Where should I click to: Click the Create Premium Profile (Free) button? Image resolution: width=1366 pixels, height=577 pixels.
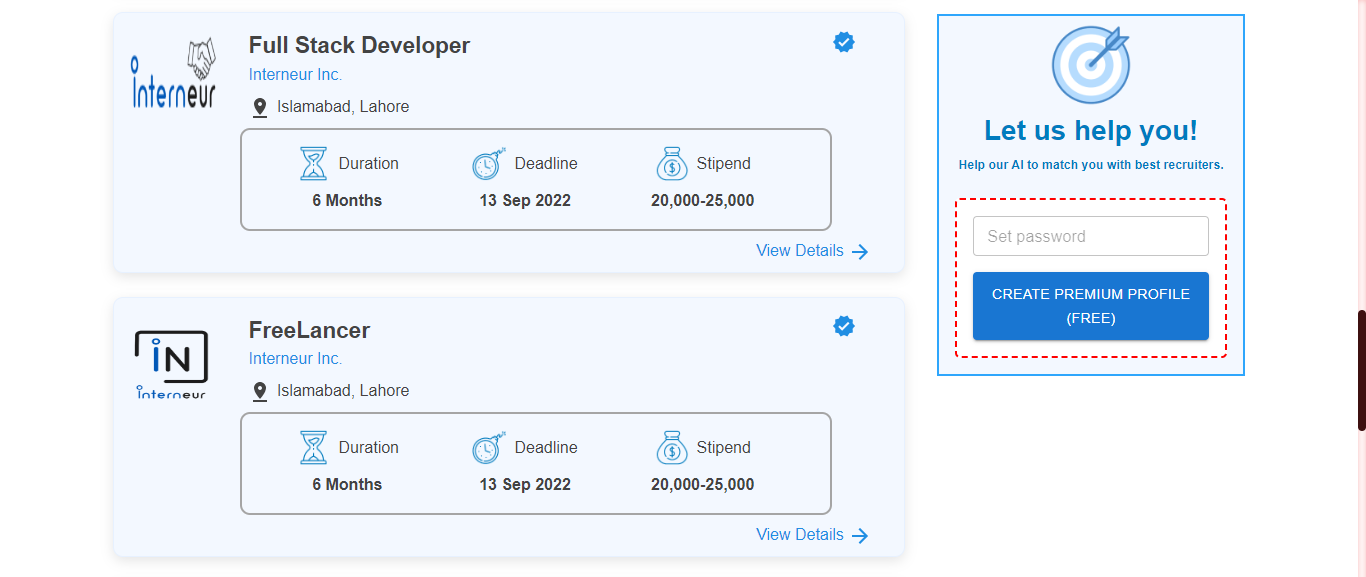(1091, 306)
